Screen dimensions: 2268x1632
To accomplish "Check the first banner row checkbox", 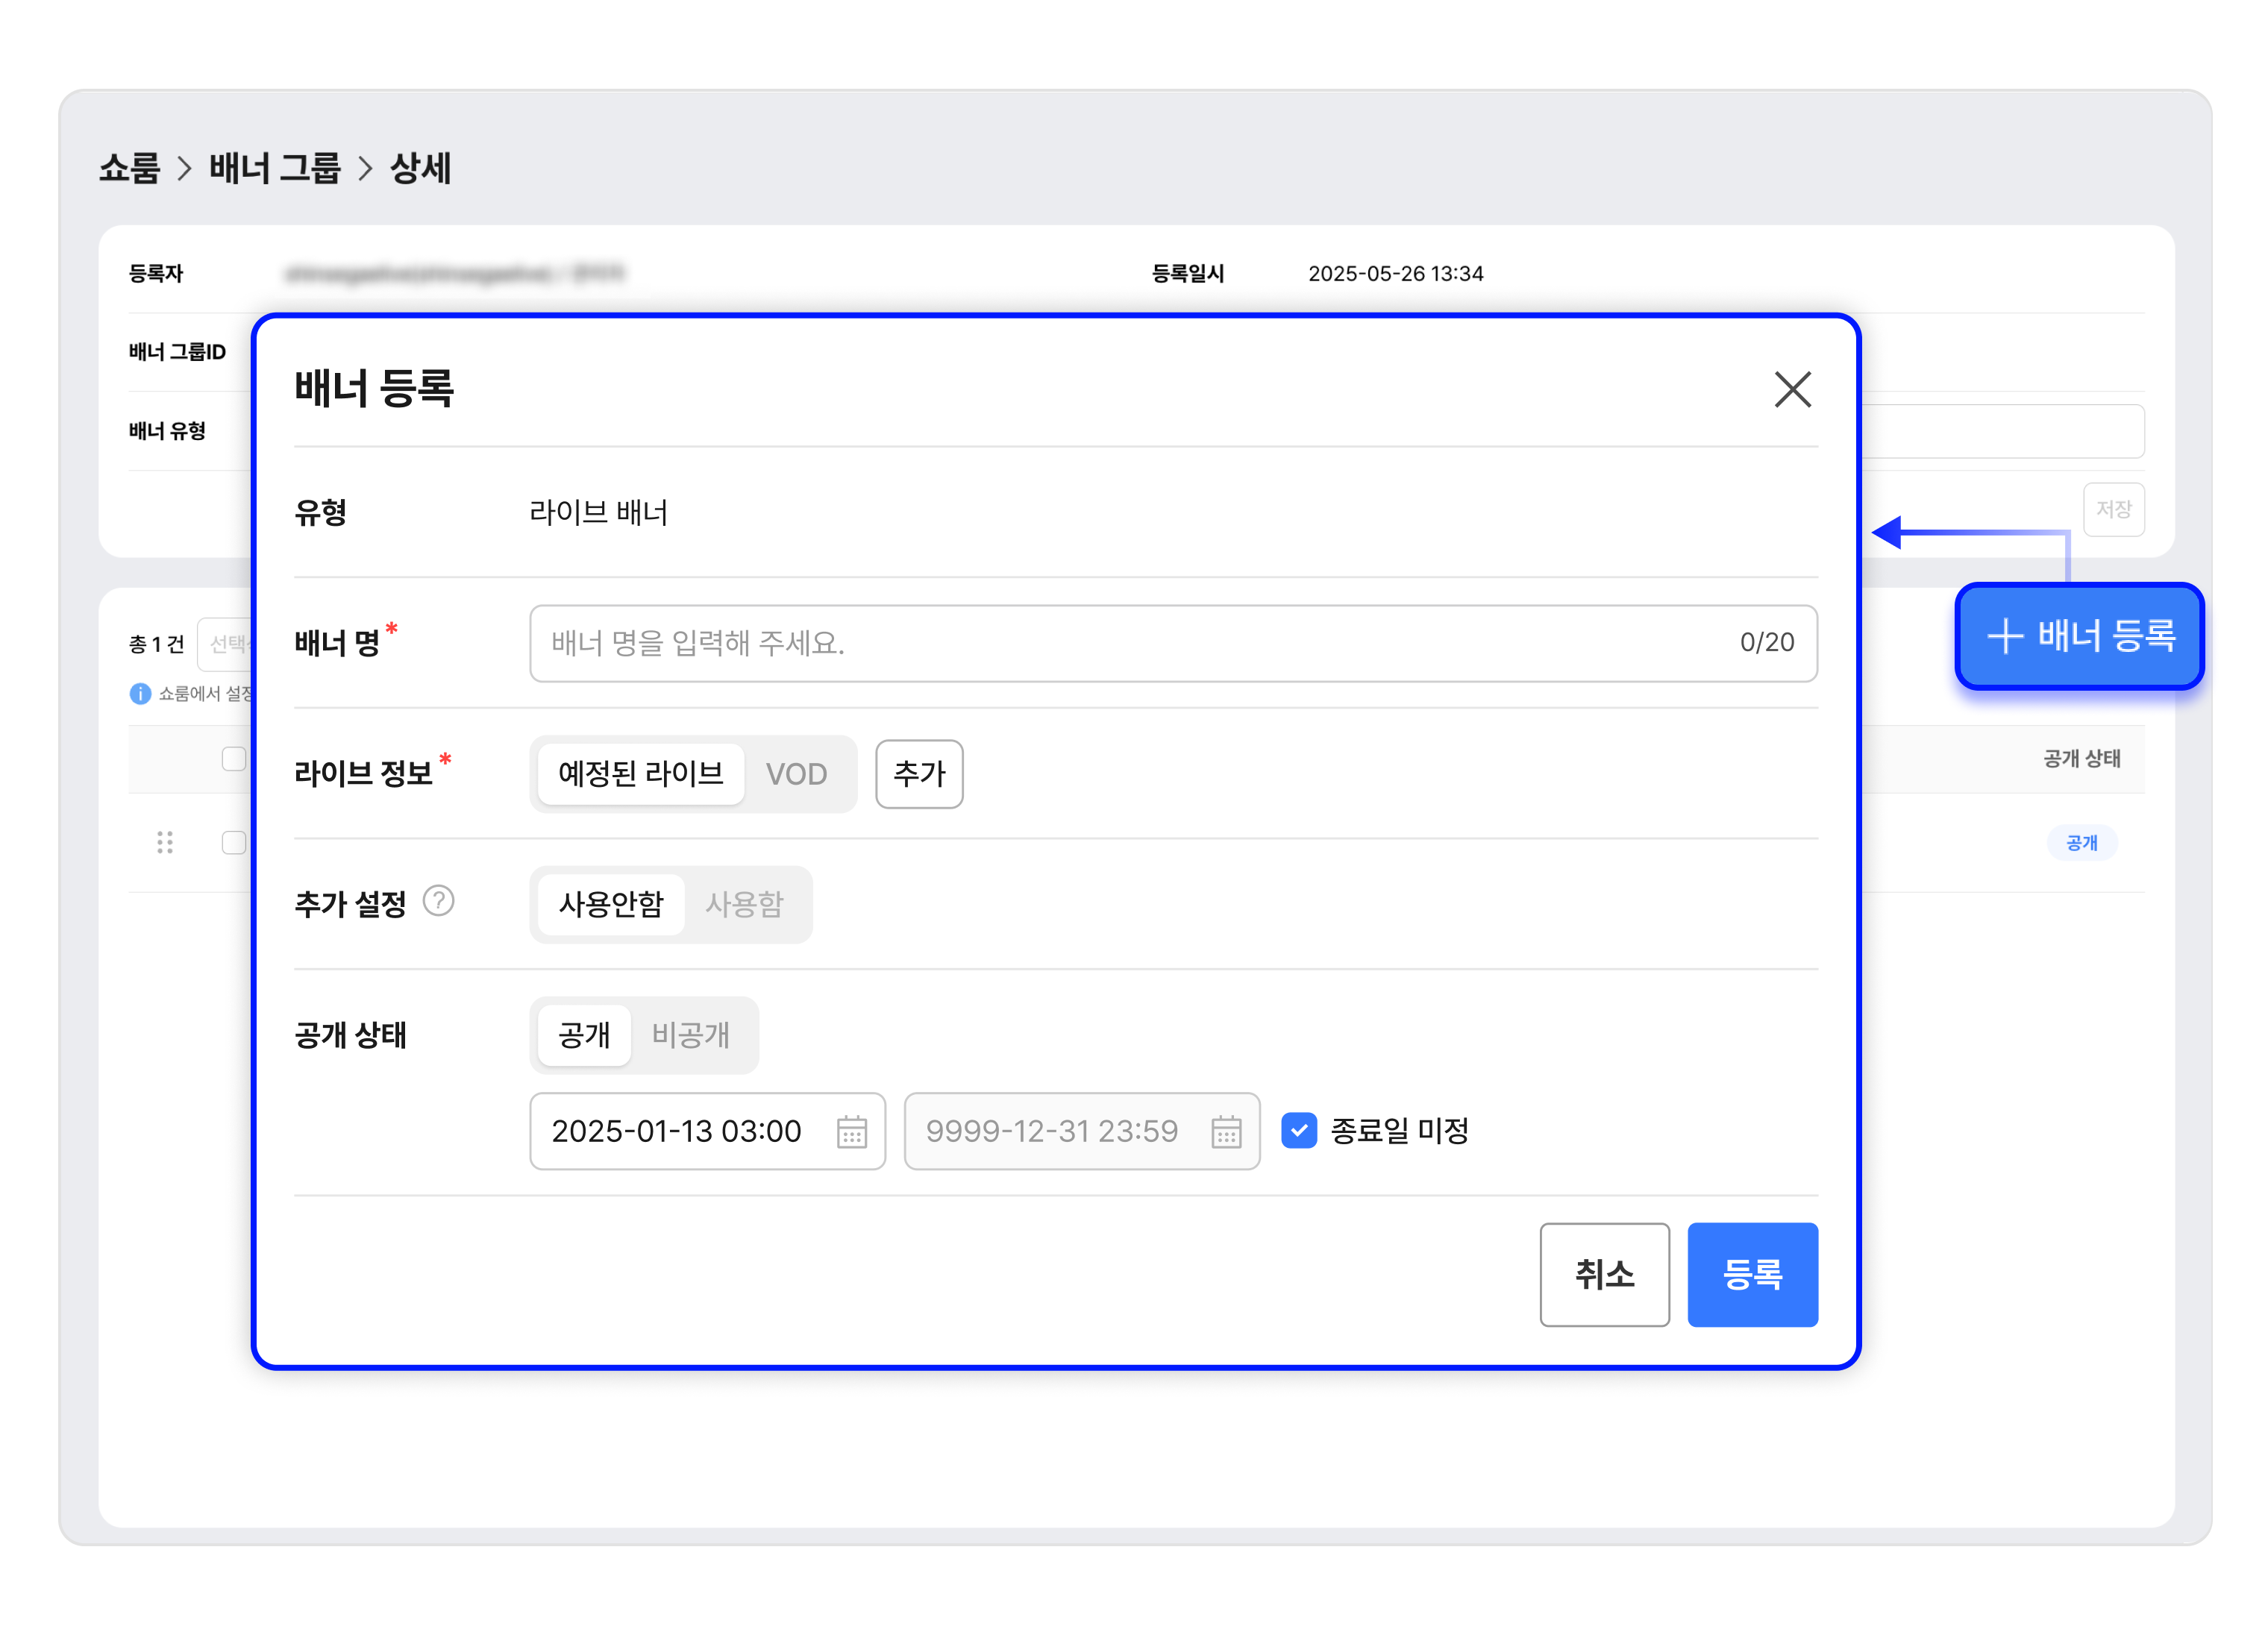I will click(234, 842).
